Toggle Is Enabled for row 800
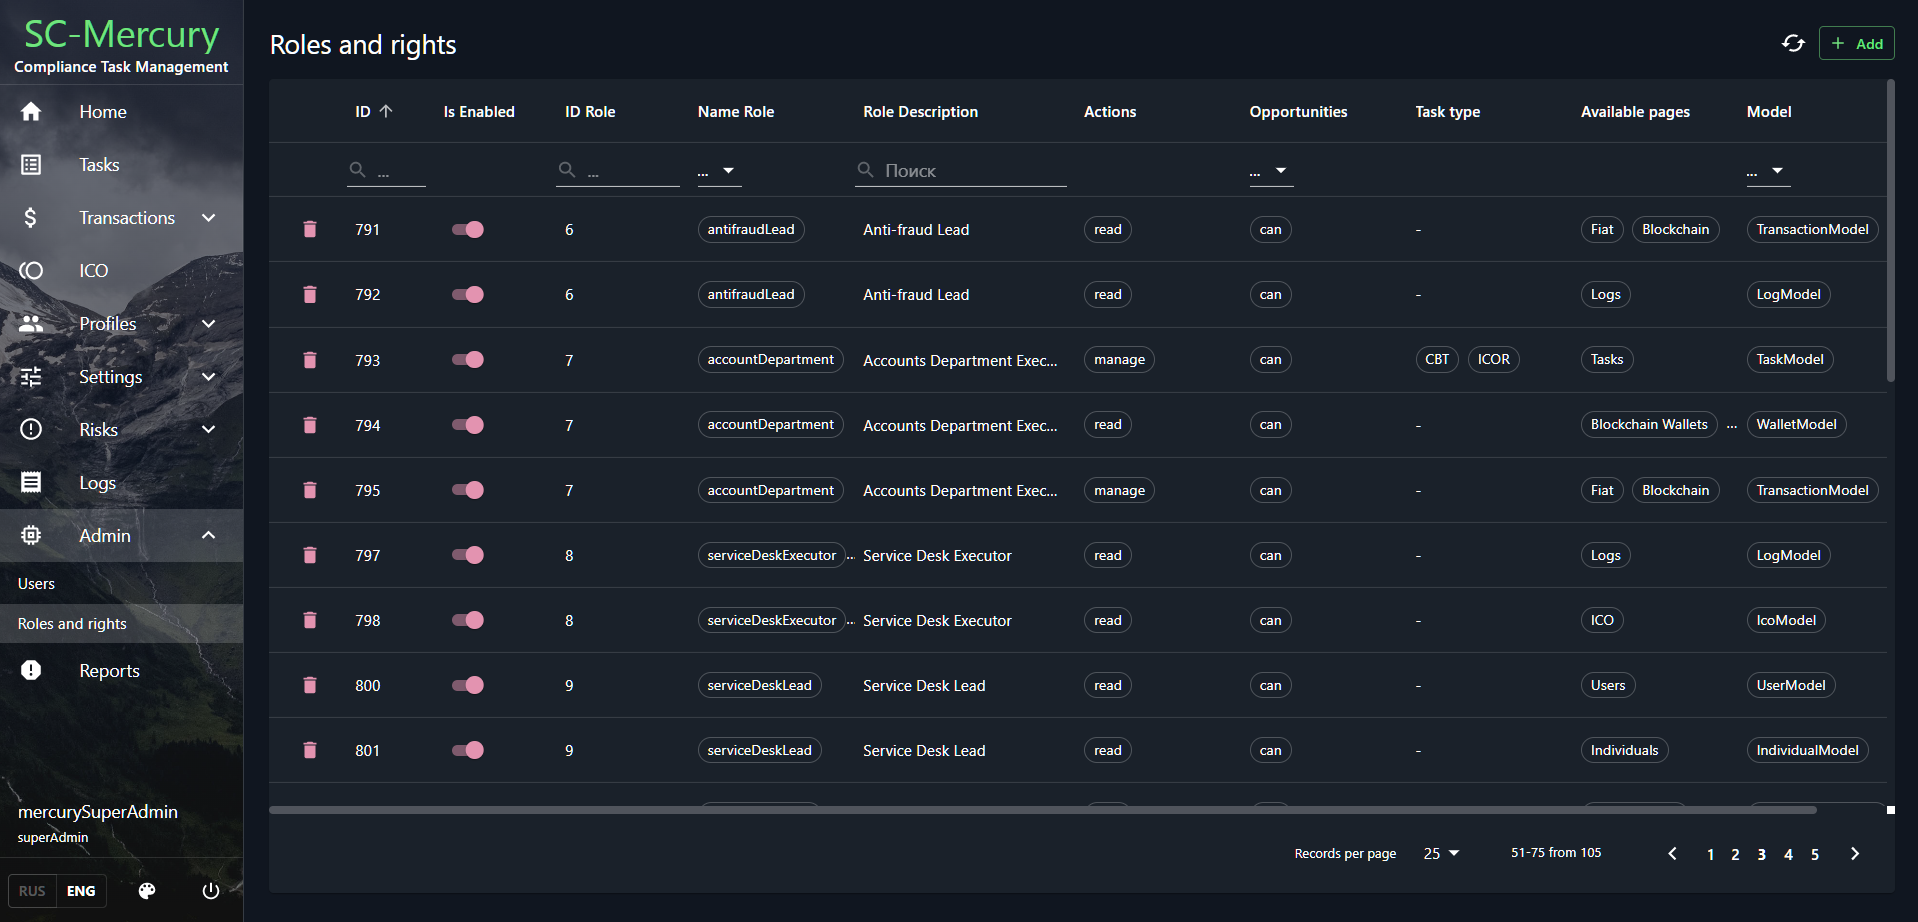 pyautogui.click(x=467, y=686)
